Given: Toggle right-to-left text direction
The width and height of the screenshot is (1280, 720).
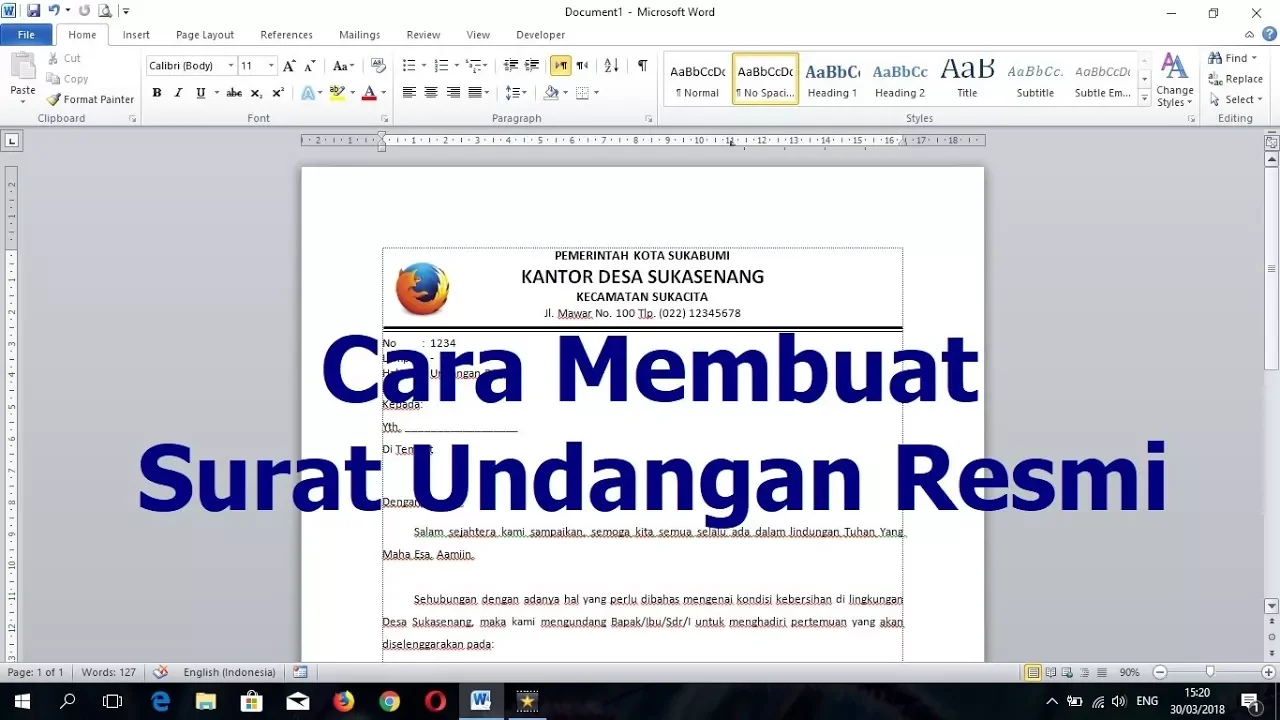Looking at the screenshot, I should click(x=582, y=66).
